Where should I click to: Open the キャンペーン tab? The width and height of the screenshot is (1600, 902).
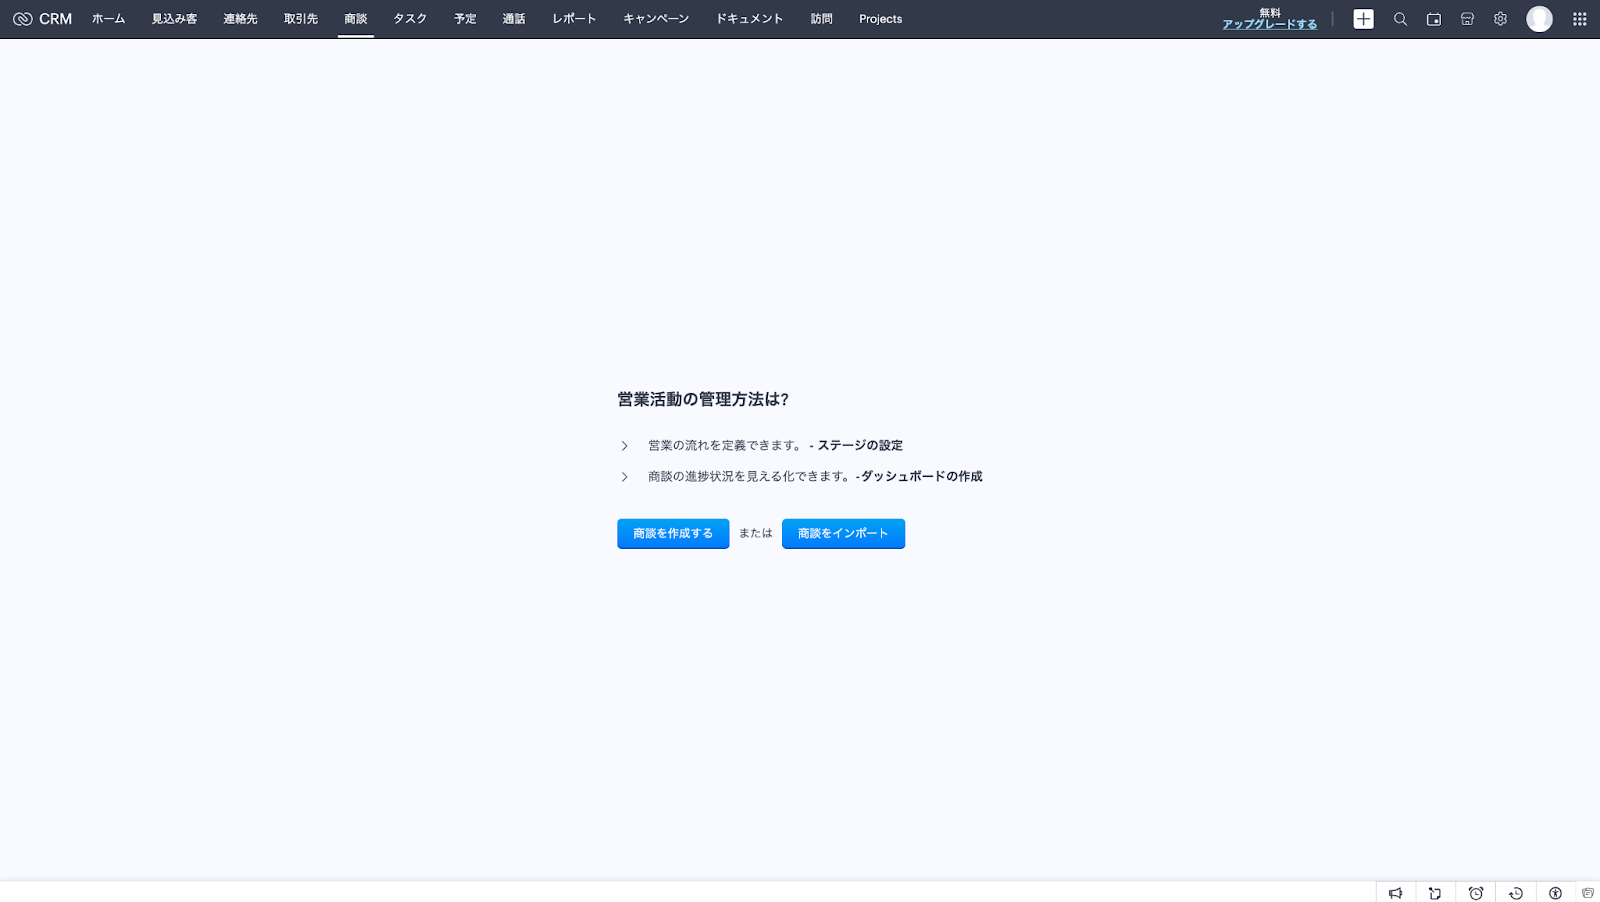tap(656, 19)
